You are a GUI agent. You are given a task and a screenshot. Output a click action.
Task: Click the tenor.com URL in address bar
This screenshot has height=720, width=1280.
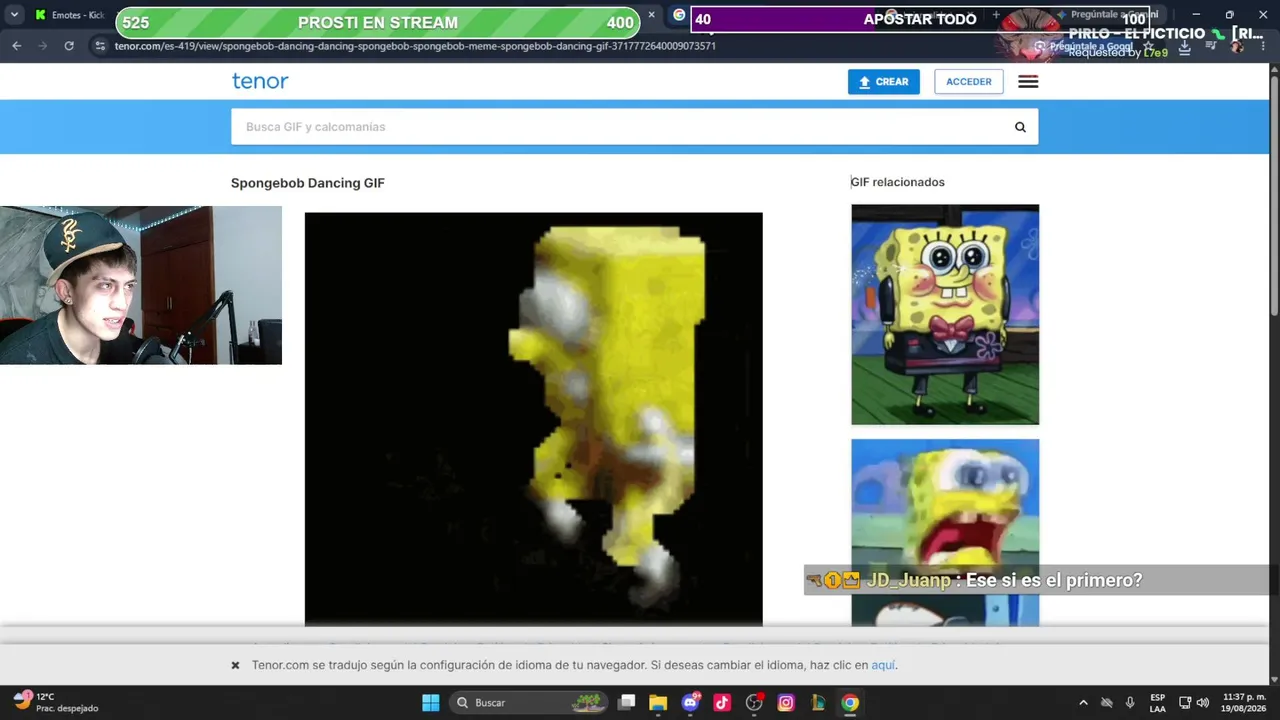tap(415, 46)
